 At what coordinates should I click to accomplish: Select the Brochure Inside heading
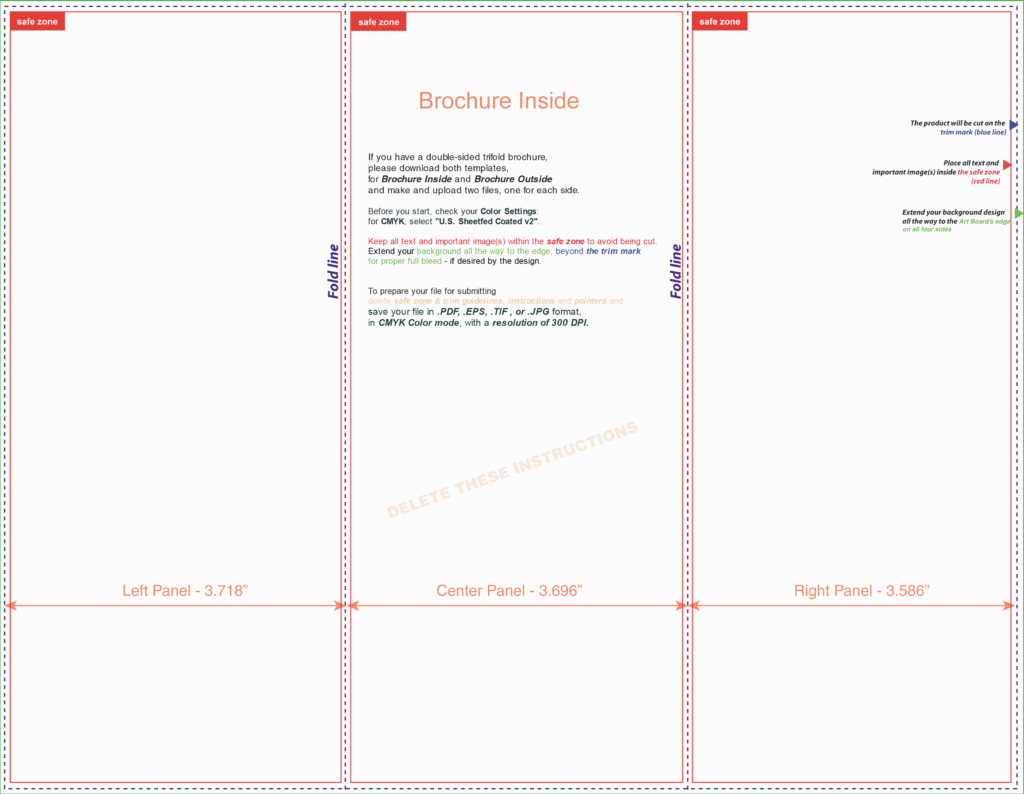tap(498, 101)
